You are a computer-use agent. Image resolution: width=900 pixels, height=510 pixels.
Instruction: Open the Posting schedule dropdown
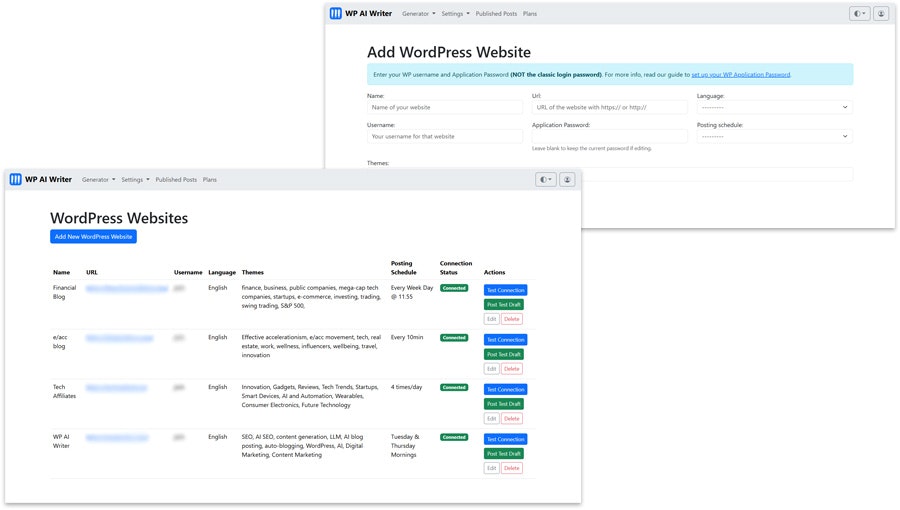[774, 137]
